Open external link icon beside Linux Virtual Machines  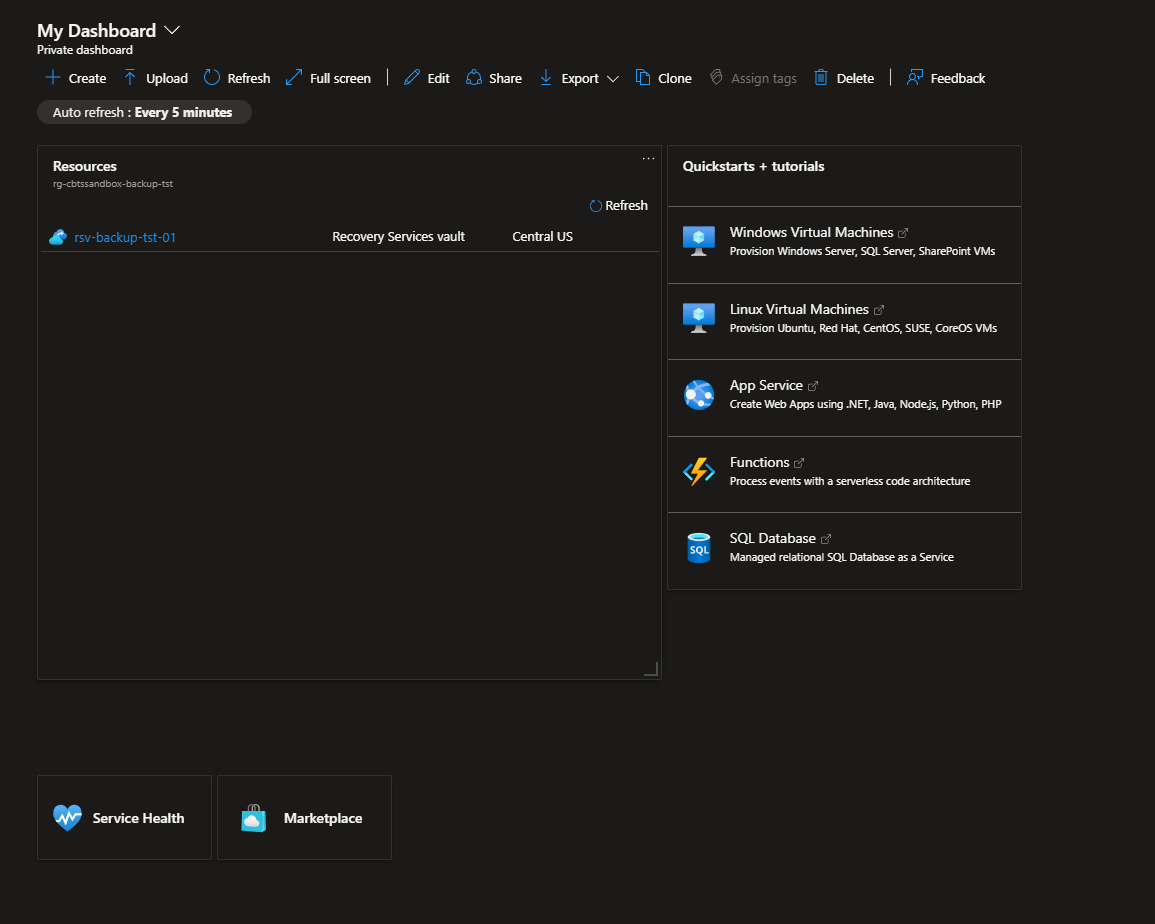pos(879,310)
